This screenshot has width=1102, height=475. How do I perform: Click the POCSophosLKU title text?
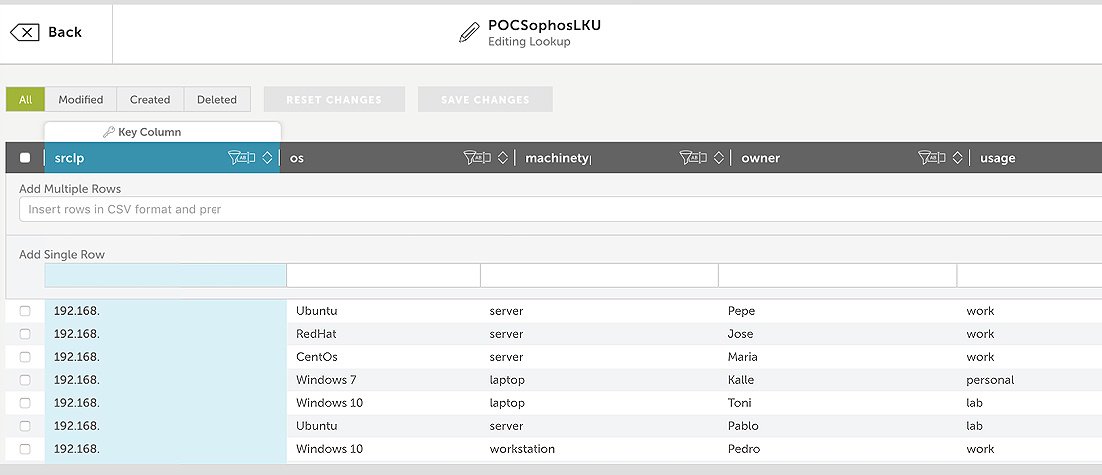[x=545, y=25]
